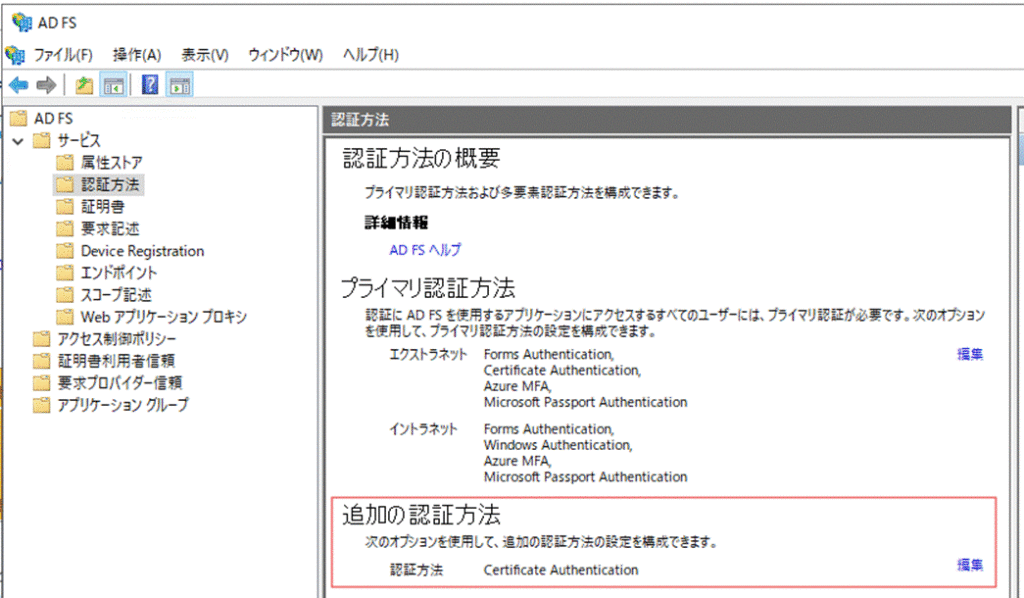The image size is (1024, 598).
Task: Open the ファイル(F) menu
Action: tap(63, 55)
